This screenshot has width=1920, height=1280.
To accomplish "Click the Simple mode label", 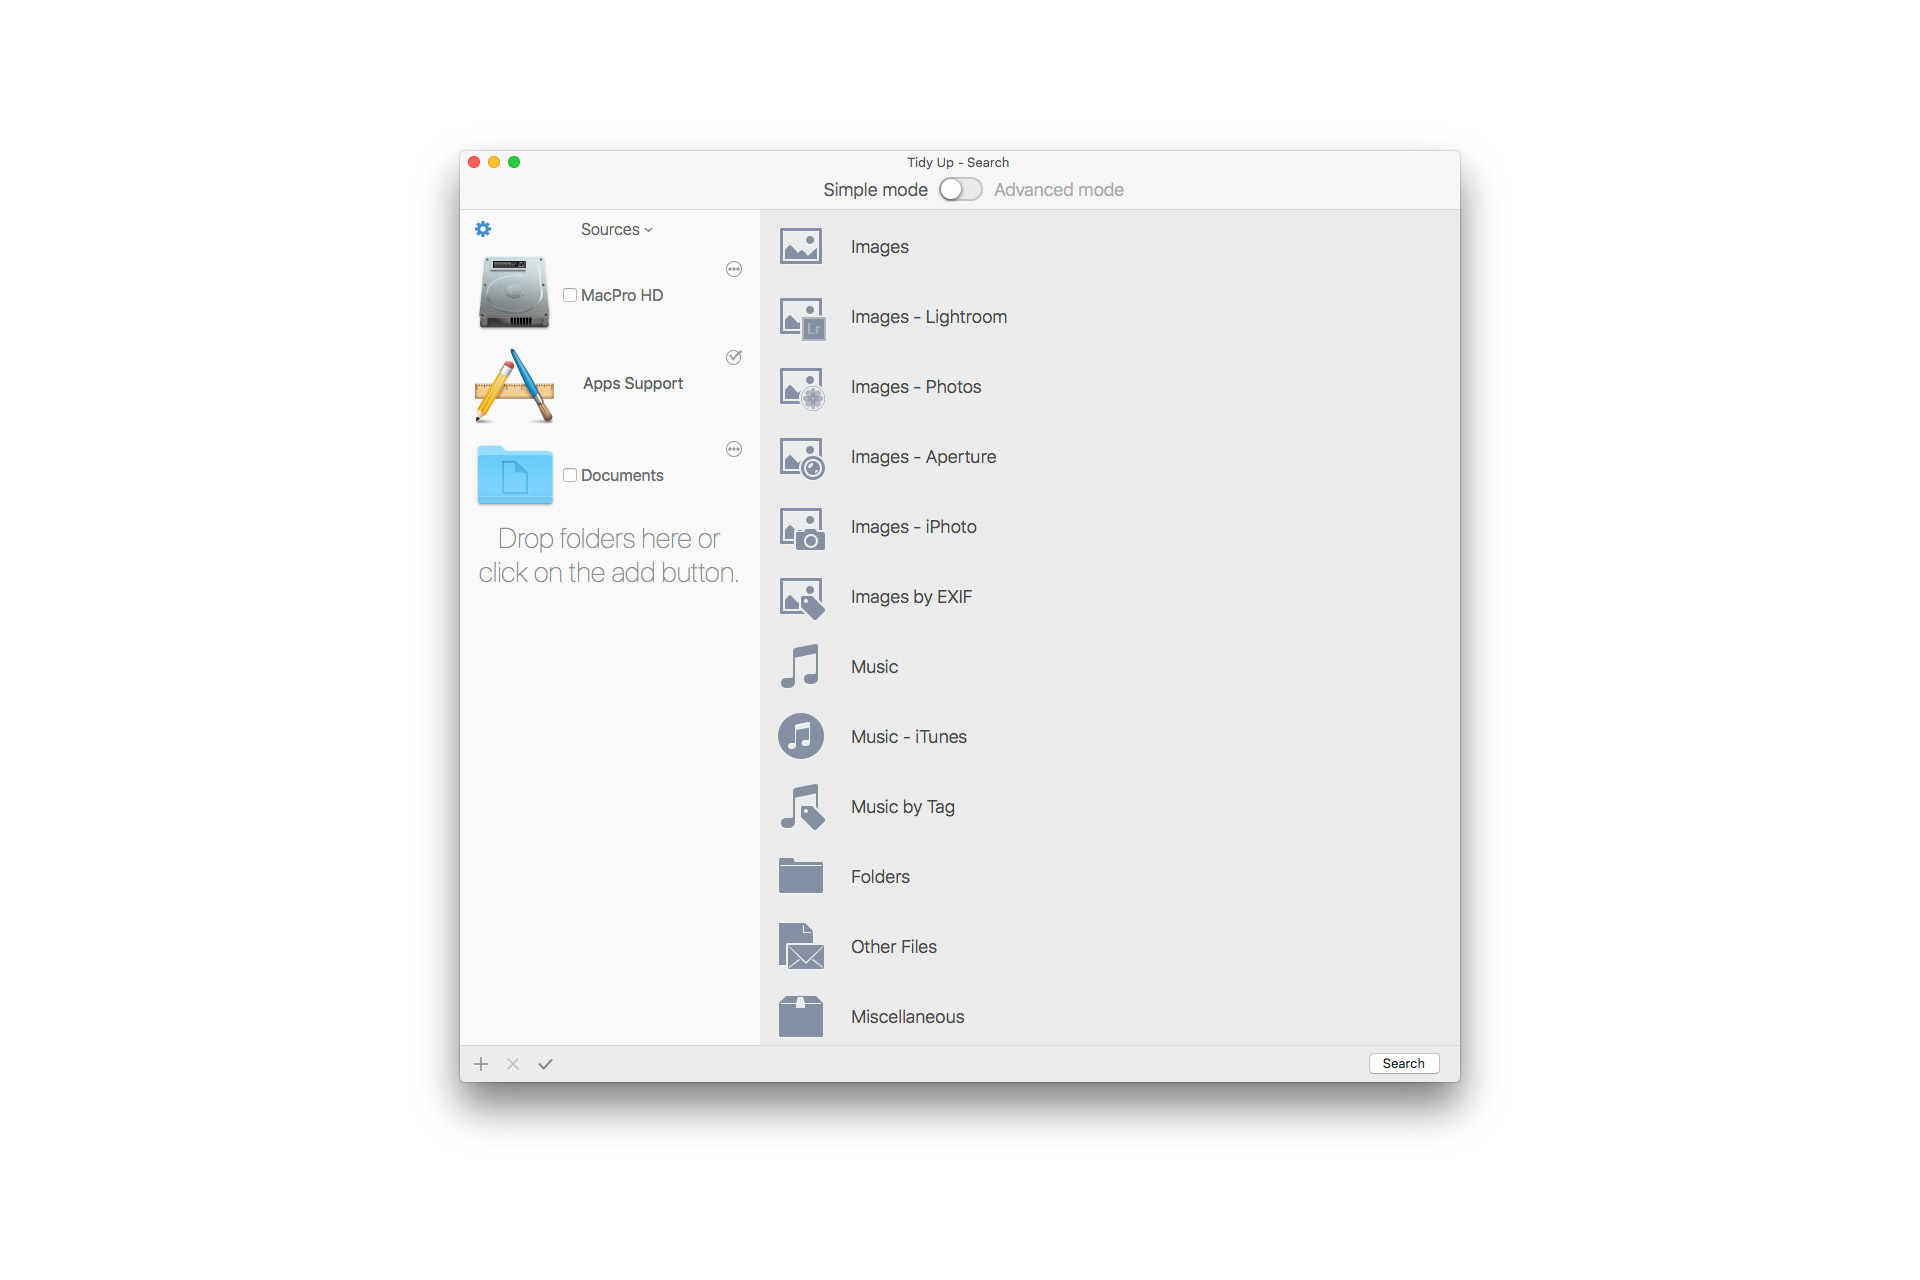I will coord(875,189).
